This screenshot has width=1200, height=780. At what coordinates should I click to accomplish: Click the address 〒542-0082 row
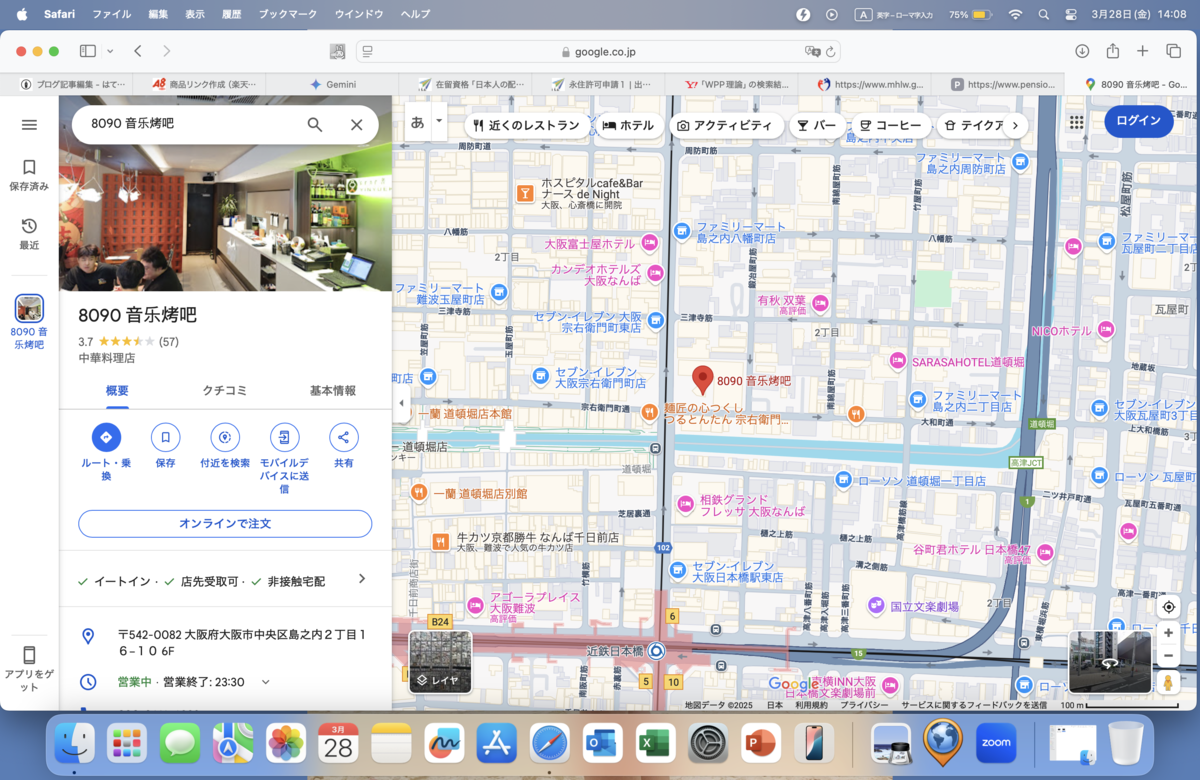(225, 642)
